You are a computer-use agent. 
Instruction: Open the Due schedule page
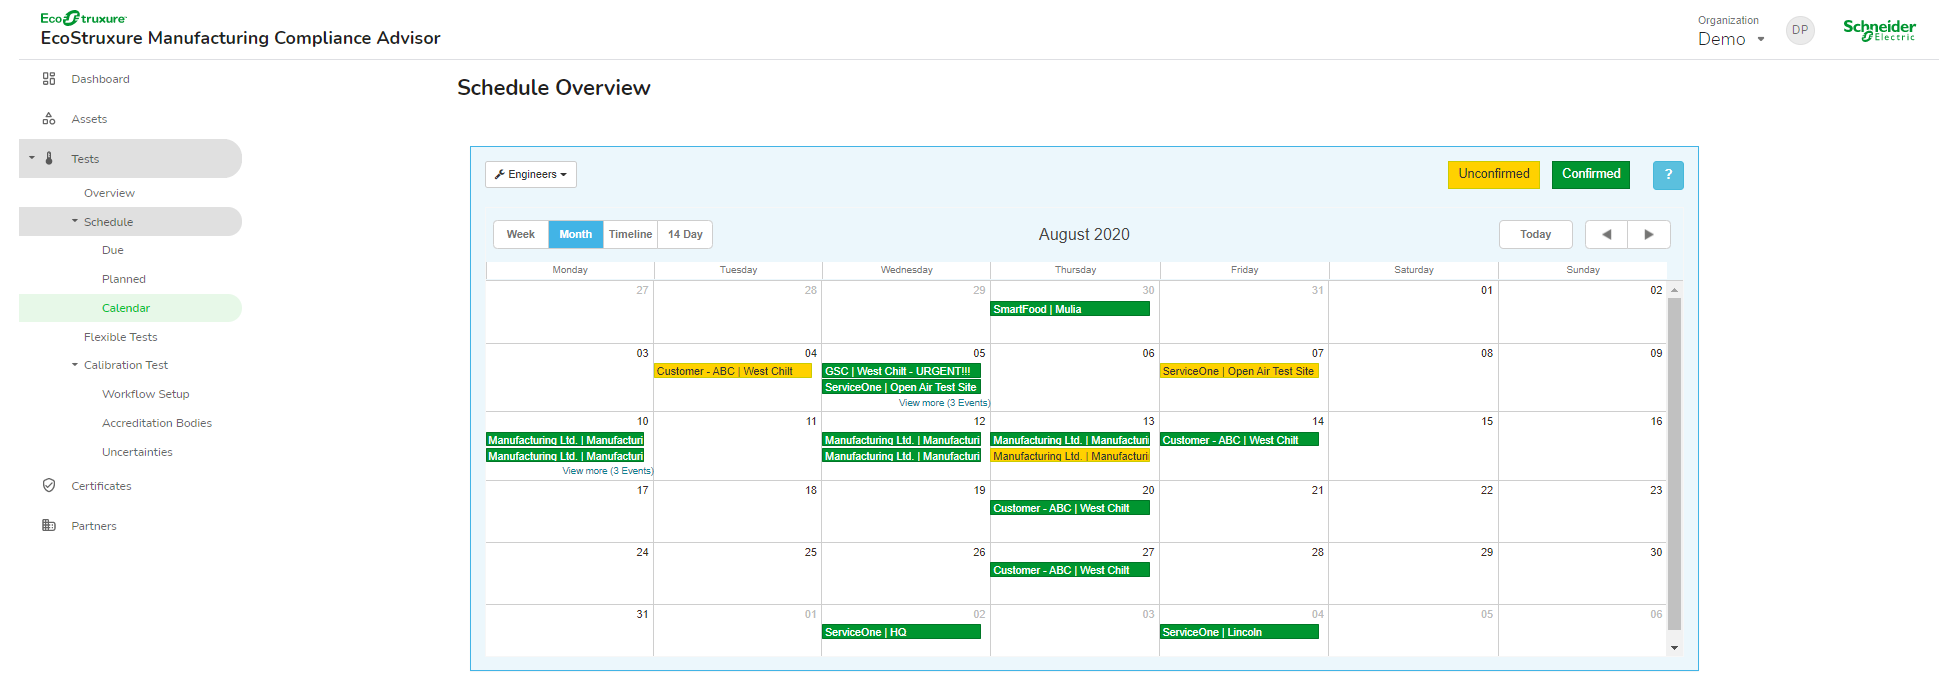[x=113, y=250]
